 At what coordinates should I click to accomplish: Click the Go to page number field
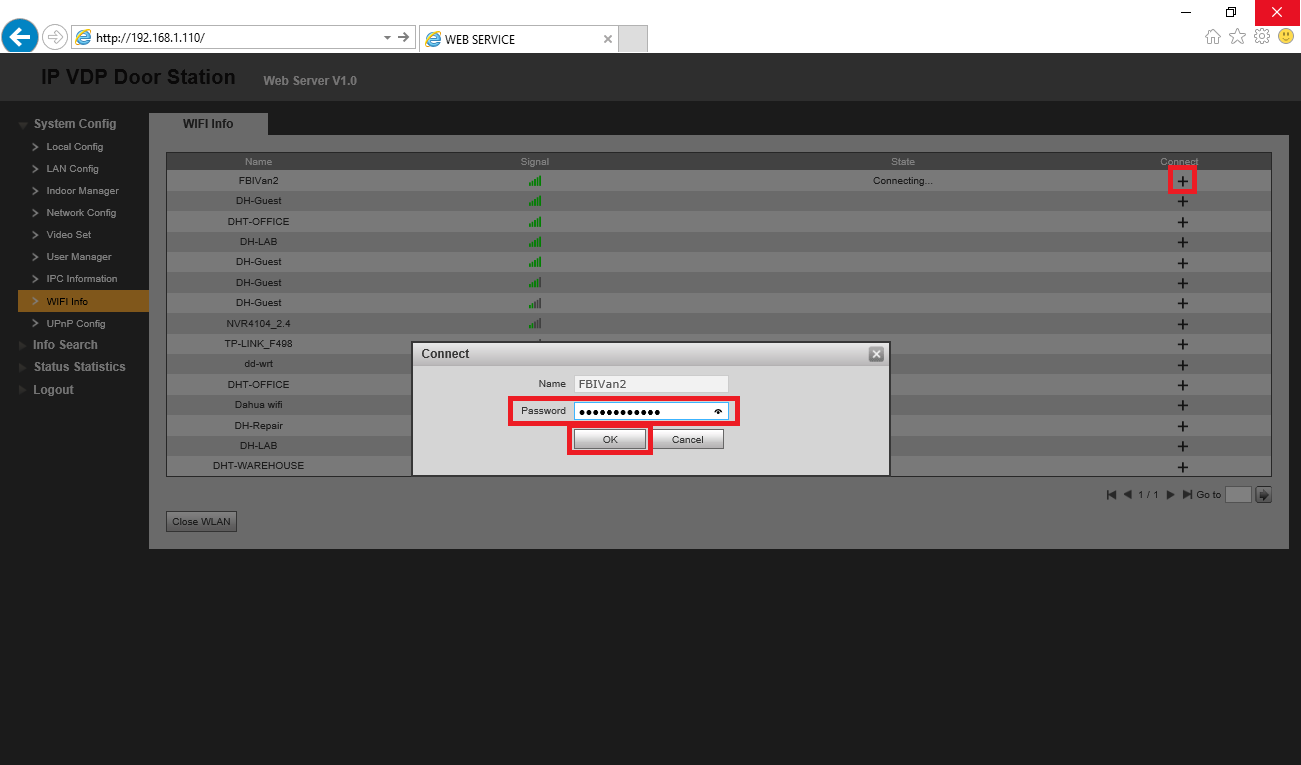point(1238,495)
